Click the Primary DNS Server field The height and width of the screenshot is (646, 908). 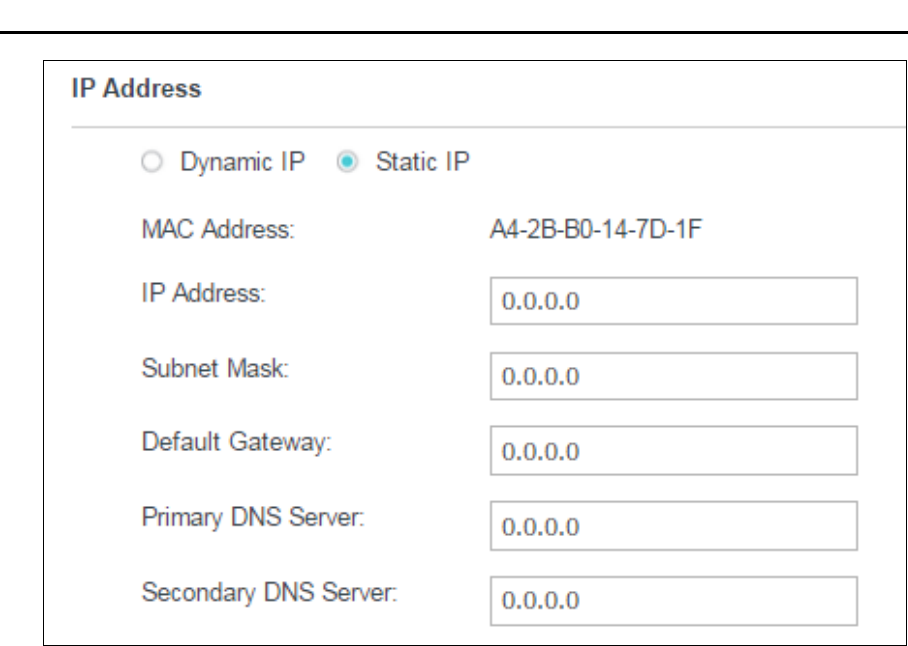(673, 526)
